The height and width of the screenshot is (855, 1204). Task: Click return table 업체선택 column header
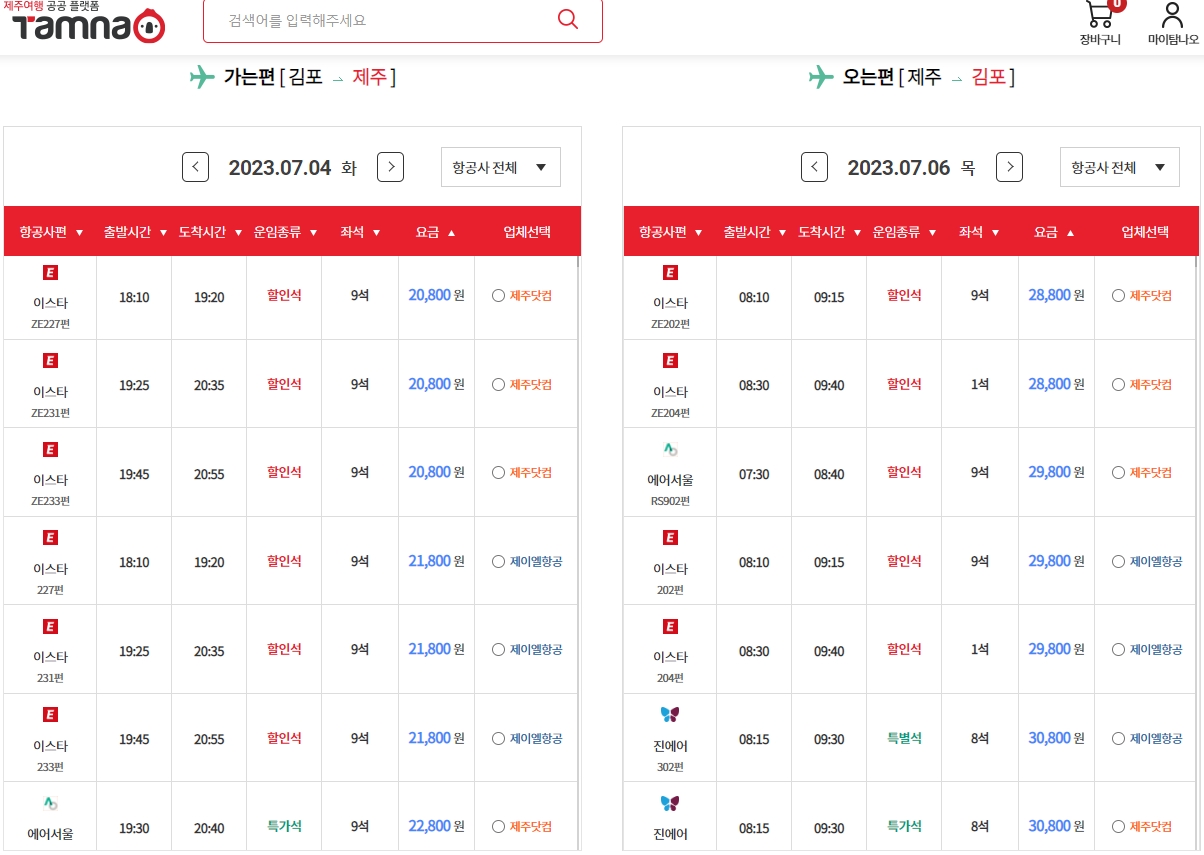[x=1146, y=232]
